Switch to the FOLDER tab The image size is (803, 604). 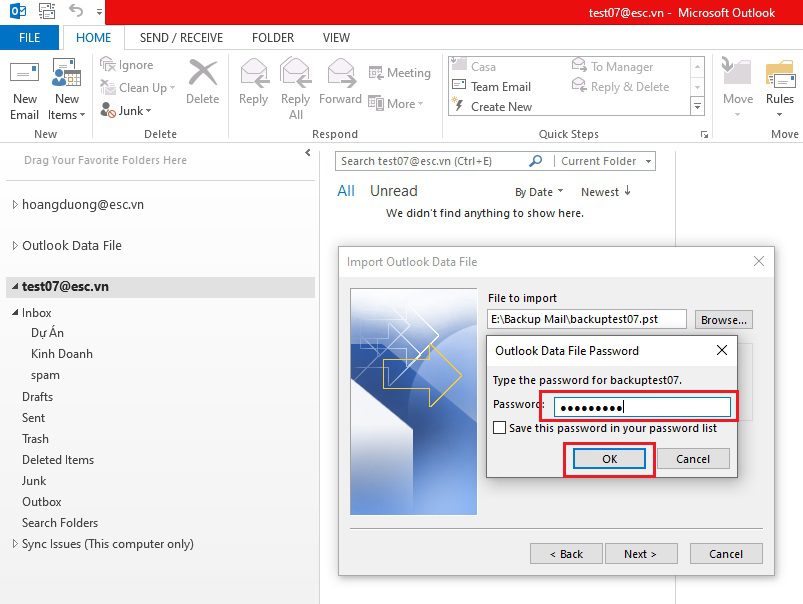[x=273, y=37]
